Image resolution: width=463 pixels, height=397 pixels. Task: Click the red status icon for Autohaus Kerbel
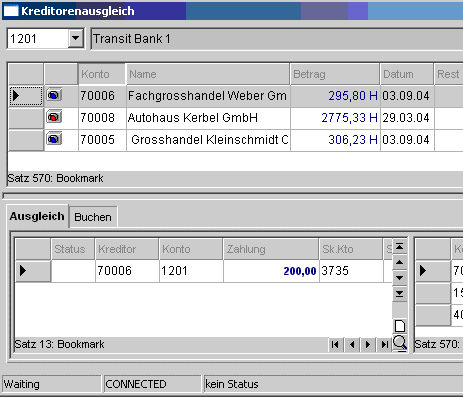(54, 117)
